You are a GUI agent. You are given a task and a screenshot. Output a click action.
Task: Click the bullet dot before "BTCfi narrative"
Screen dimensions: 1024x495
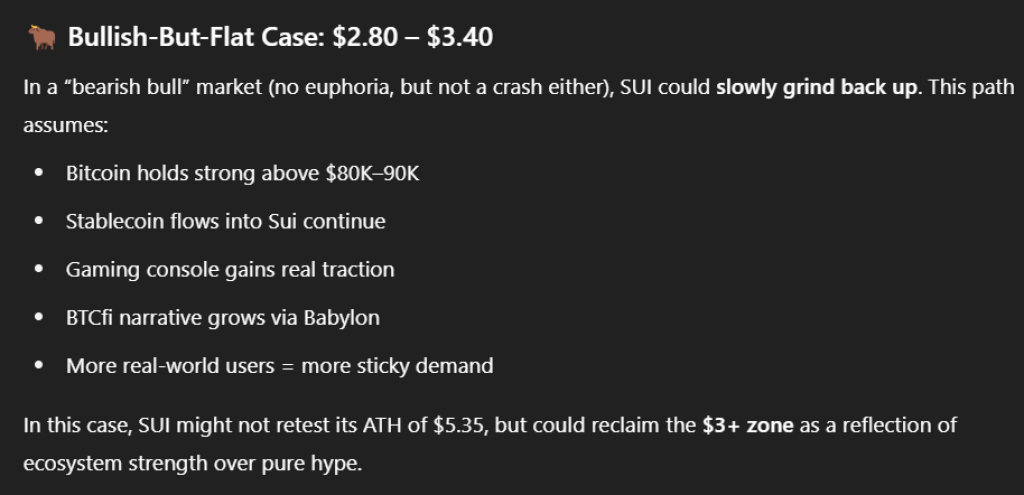38,318
